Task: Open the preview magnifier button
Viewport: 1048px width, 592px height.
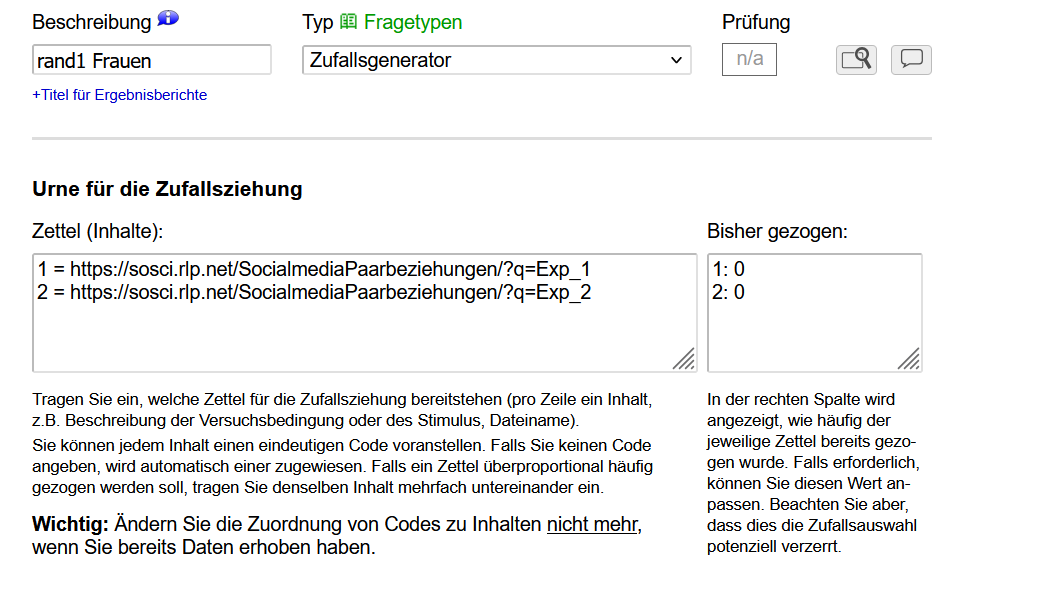Action: click(x=856, y=60)
